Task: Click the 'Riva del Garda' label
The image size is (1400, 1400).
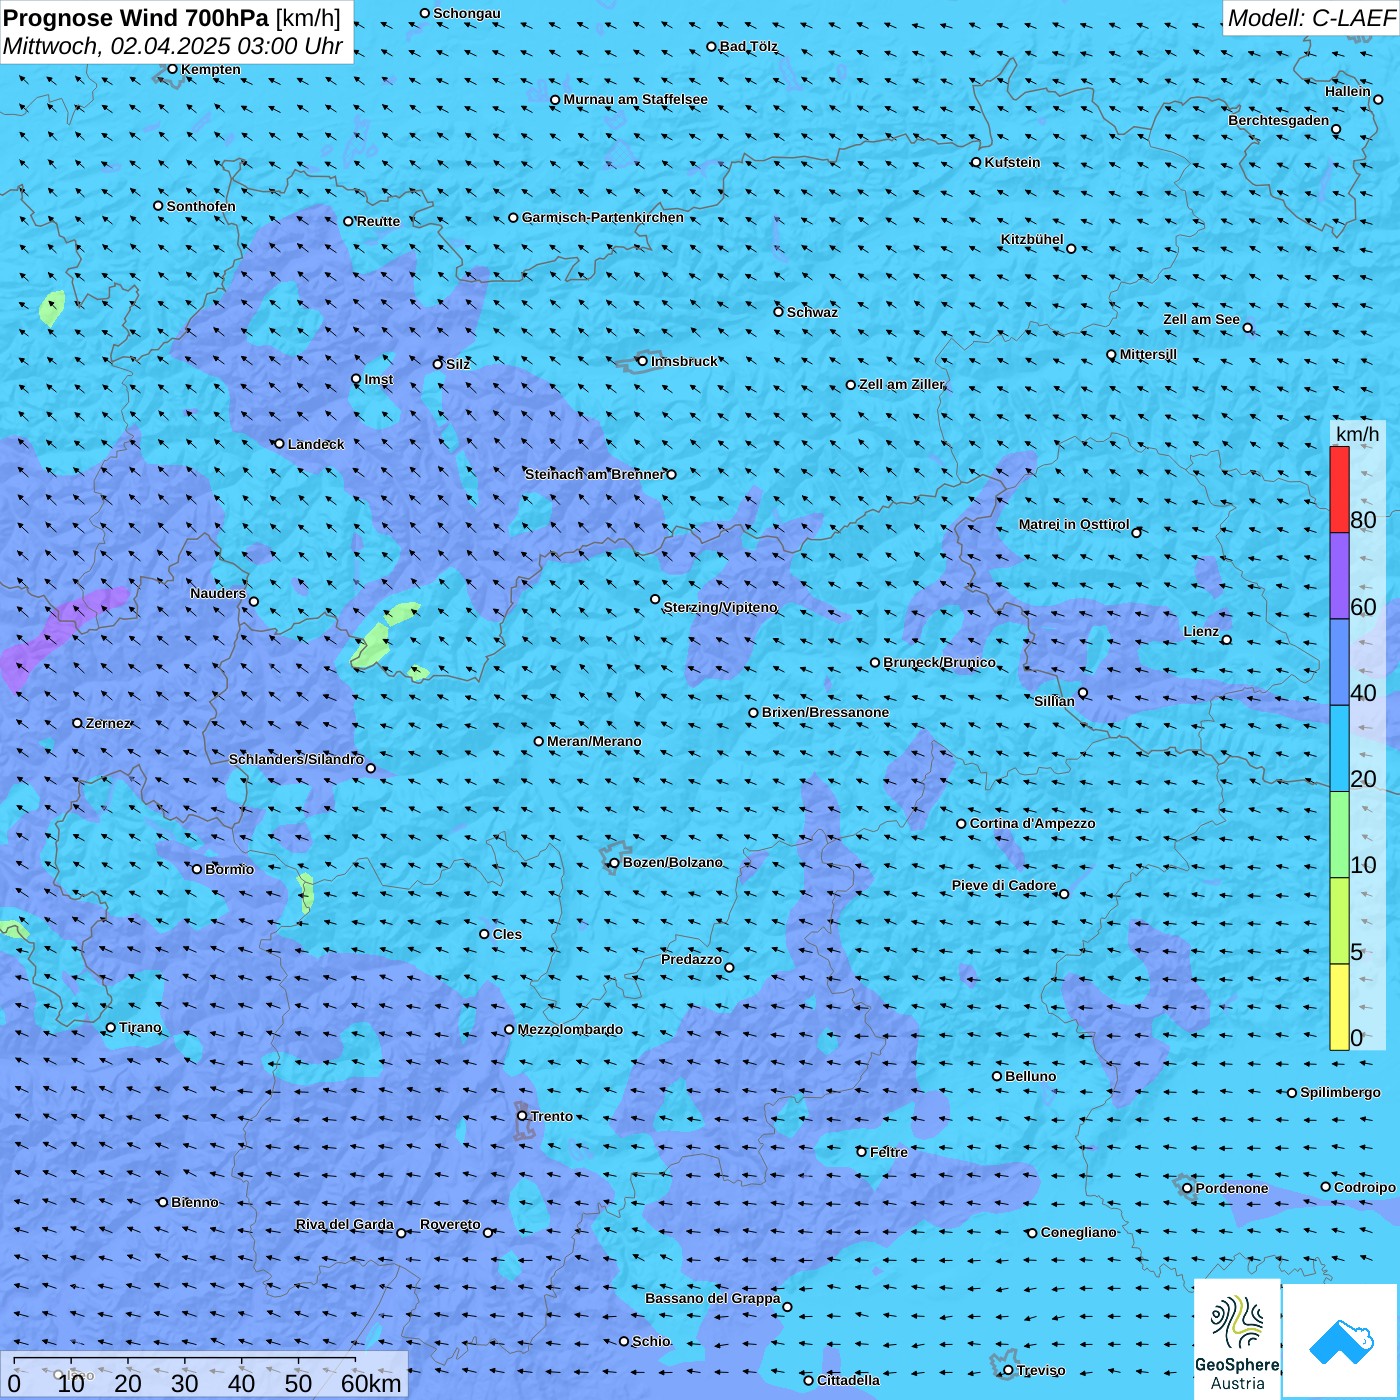Action: [344, 1224]
